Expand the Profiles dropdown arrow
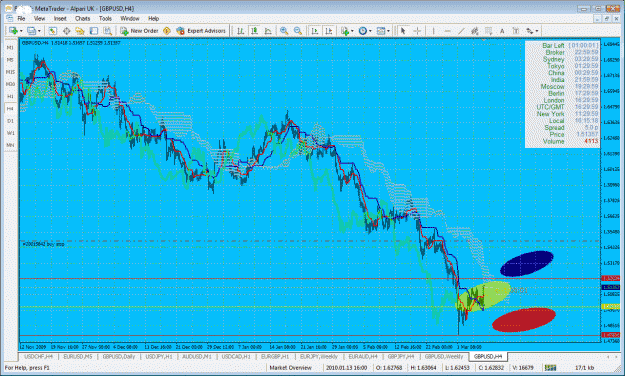The height and width of the screenshot is (376, 625). pos(39,31)
